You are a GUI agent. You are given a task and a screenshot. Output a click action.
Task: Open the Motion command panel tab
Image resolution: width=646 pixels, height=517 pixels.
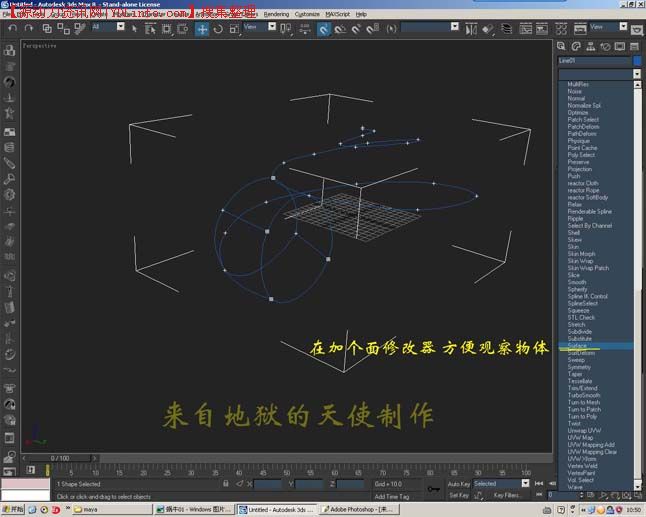pos(606,46)
